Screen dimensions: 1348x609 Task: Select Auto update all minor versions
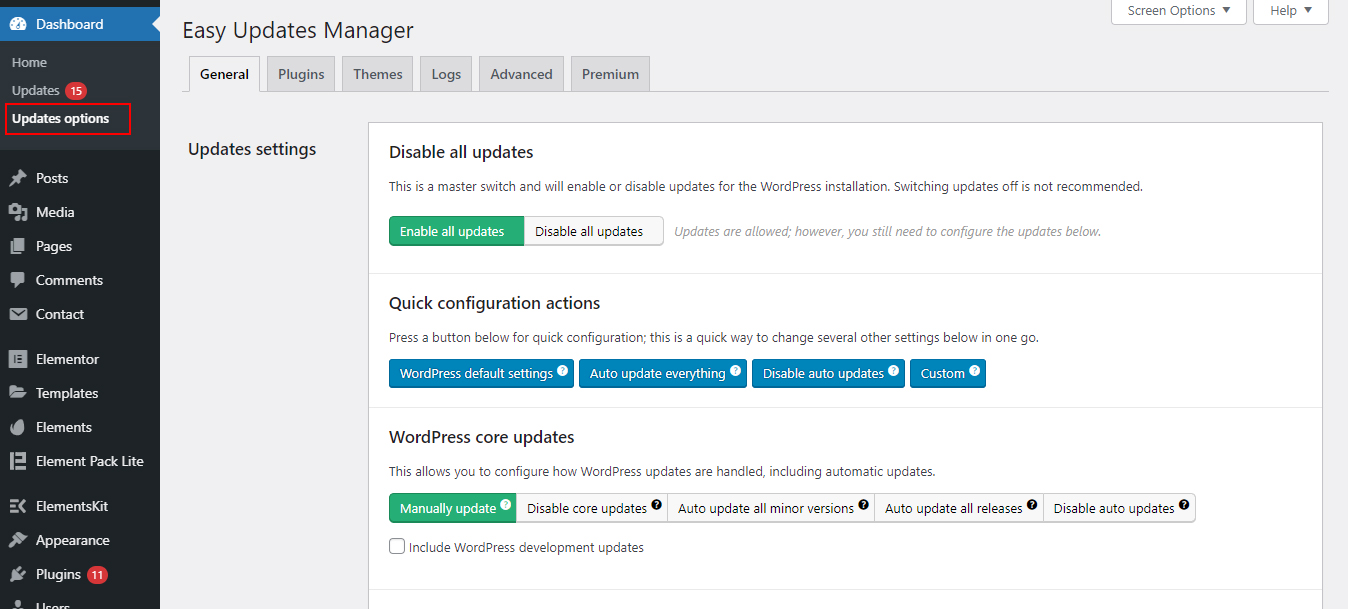click(771, 508)
